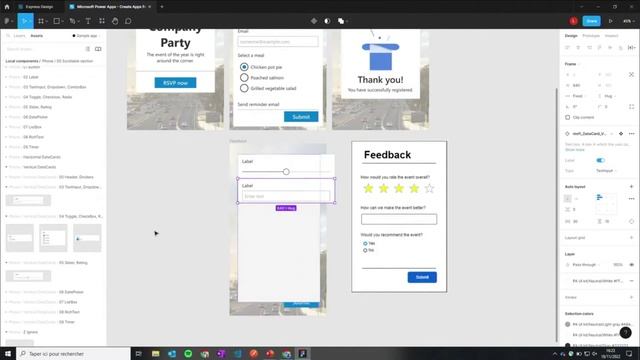Toggle layer visibility eye icon
Image resolution: width=640 pixels, height=360 pixels.
[x=631, y=264]
